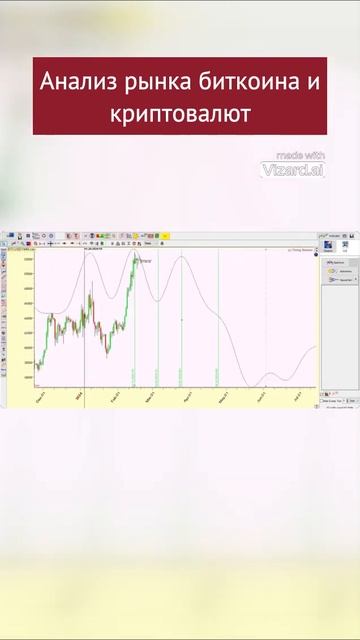Click the globe icon in the top toolbar
This screenshot has width=360, height=640.
point(92,236)
